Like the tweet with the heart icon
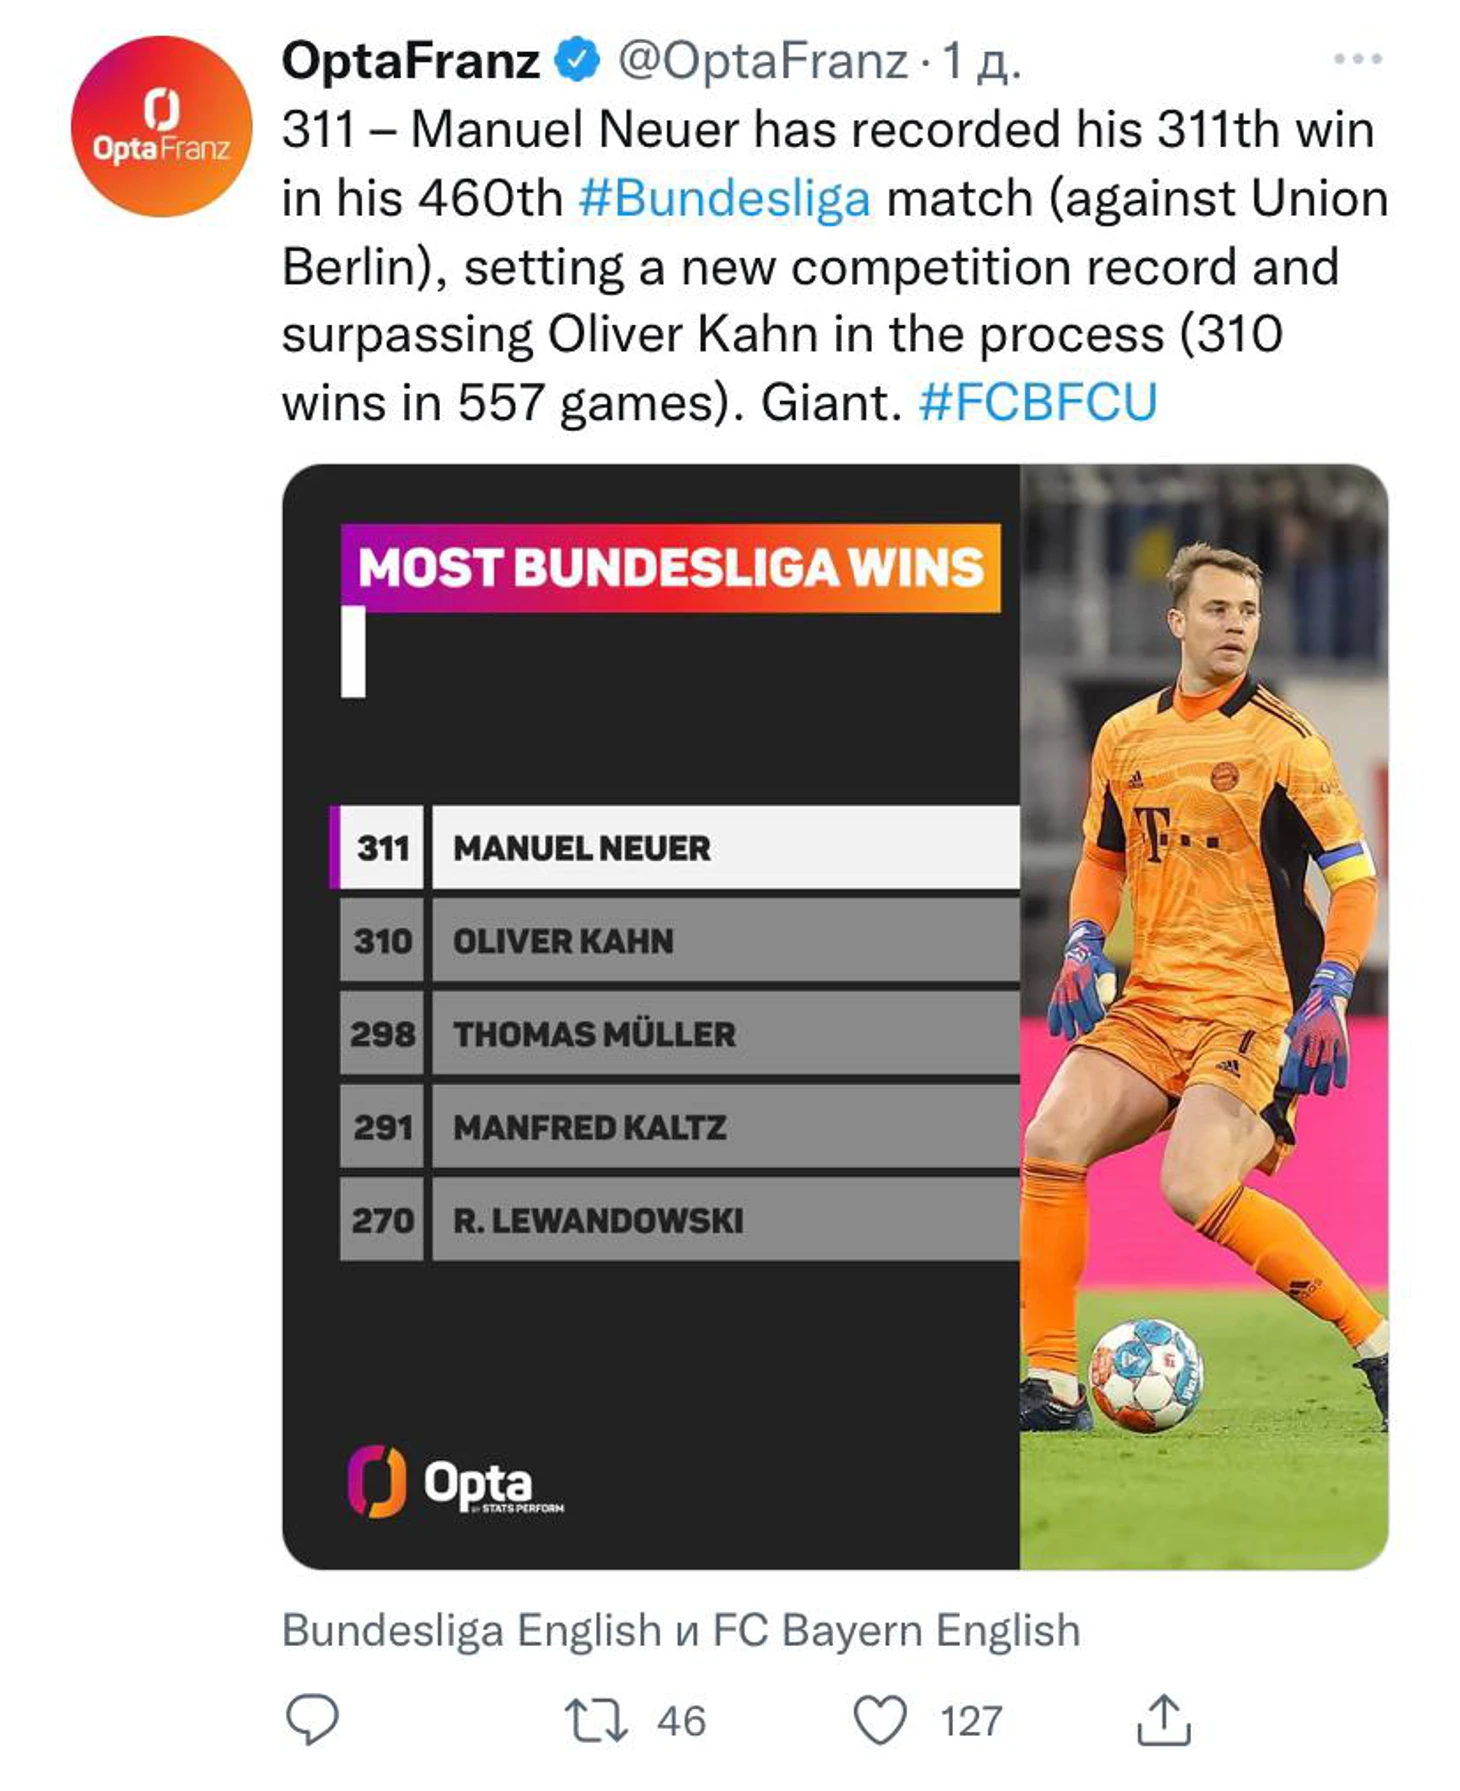Screen dimensions: 1460x1791 pyautogui.click(x=880, y=1720)
